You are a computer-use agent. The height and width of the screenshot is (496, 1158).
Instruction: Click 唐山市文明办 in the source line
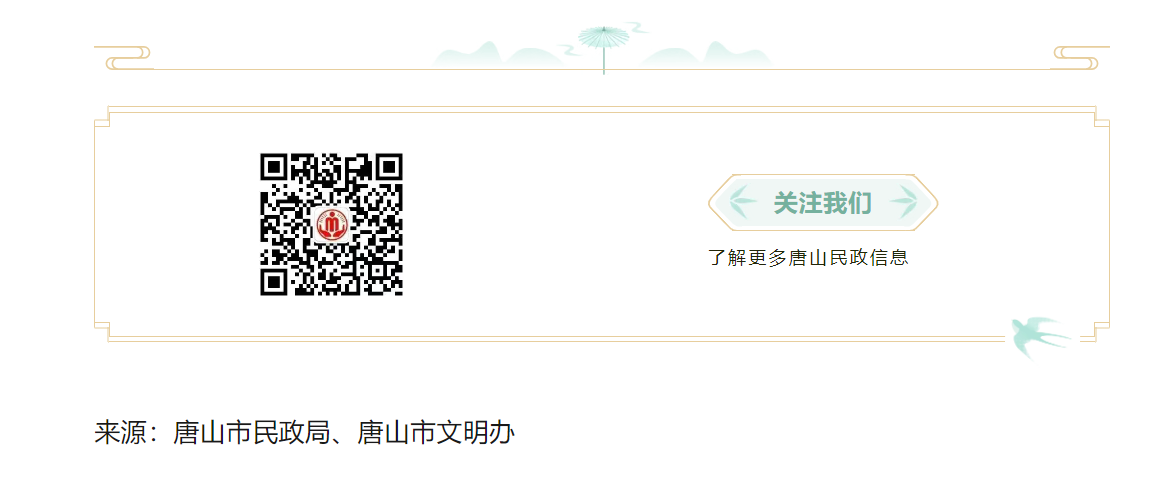pyautogui.click(x=436, y=433)
